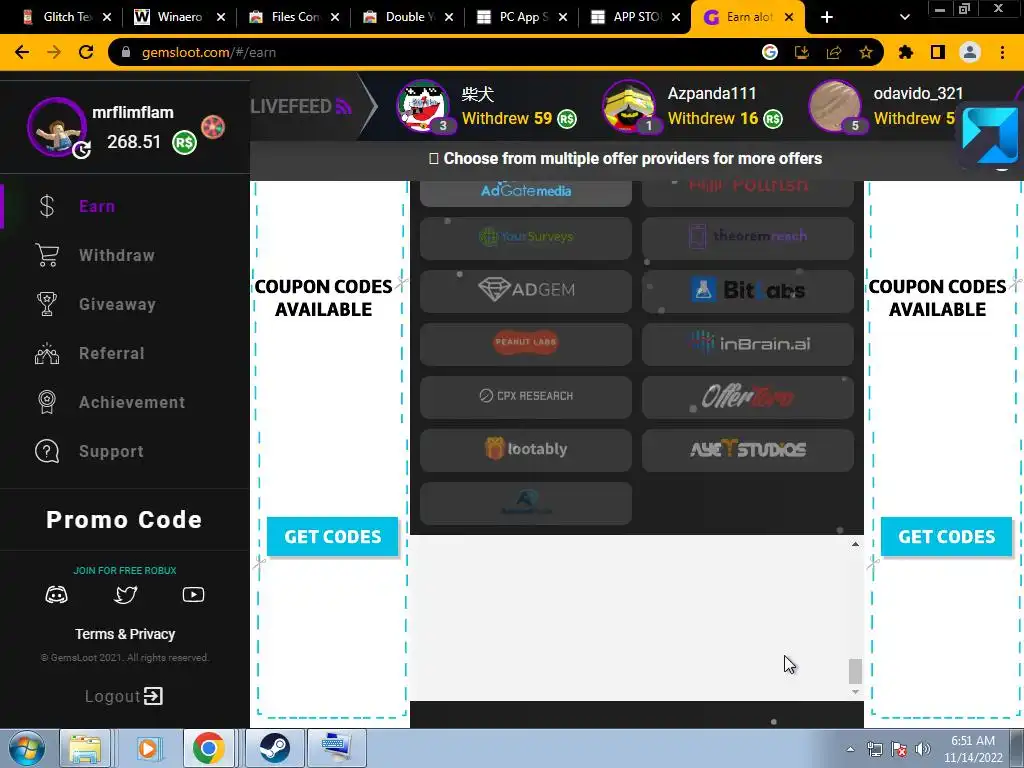Open the Terms & Privacy link
1024x768 pixels.
tap(125, 634)
